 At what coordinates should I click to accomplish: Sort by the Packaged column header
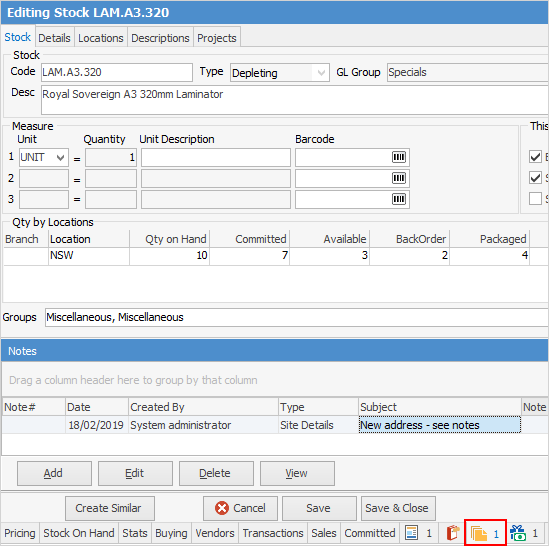489,239
